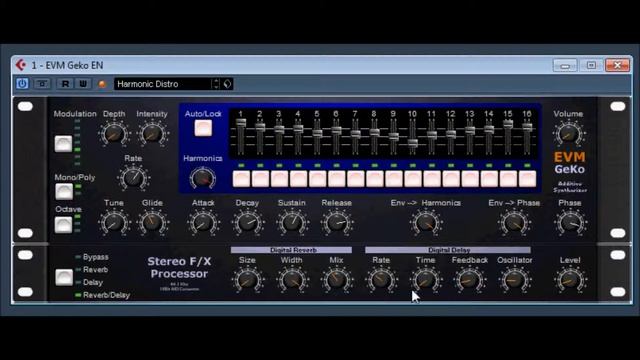Click harmonic slider 1 handle
Image resolution: width=640 pixels, height=360 pixels.
point(241,123)
